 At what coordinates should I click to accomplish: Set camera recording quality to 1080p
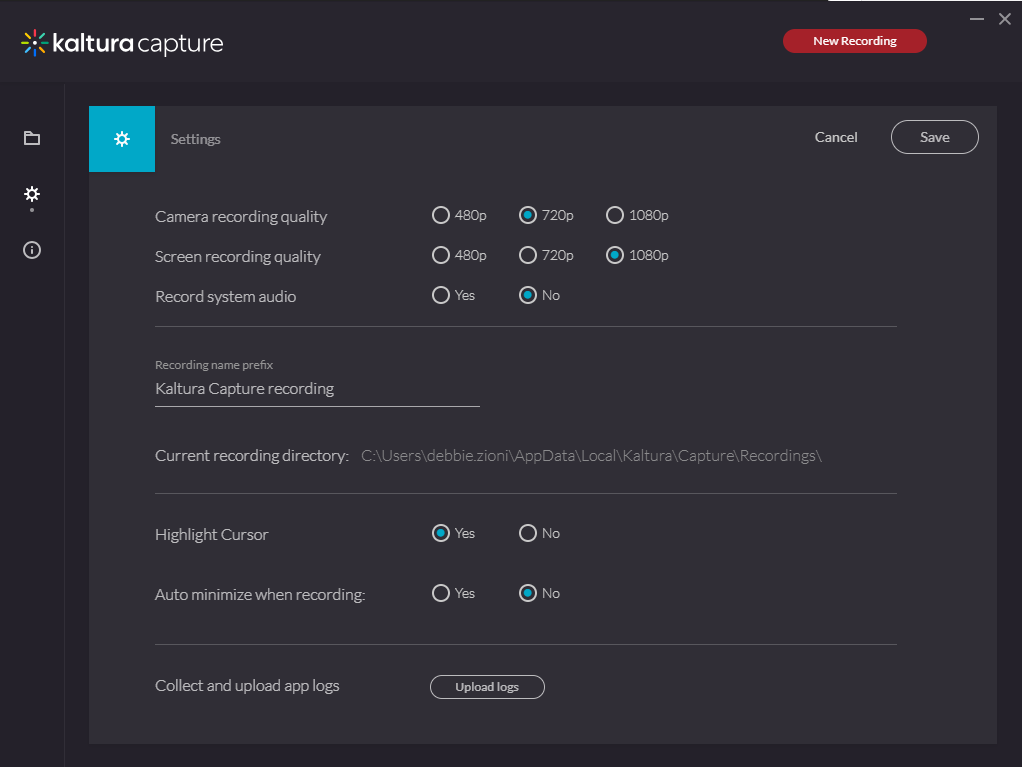[615, 215]
